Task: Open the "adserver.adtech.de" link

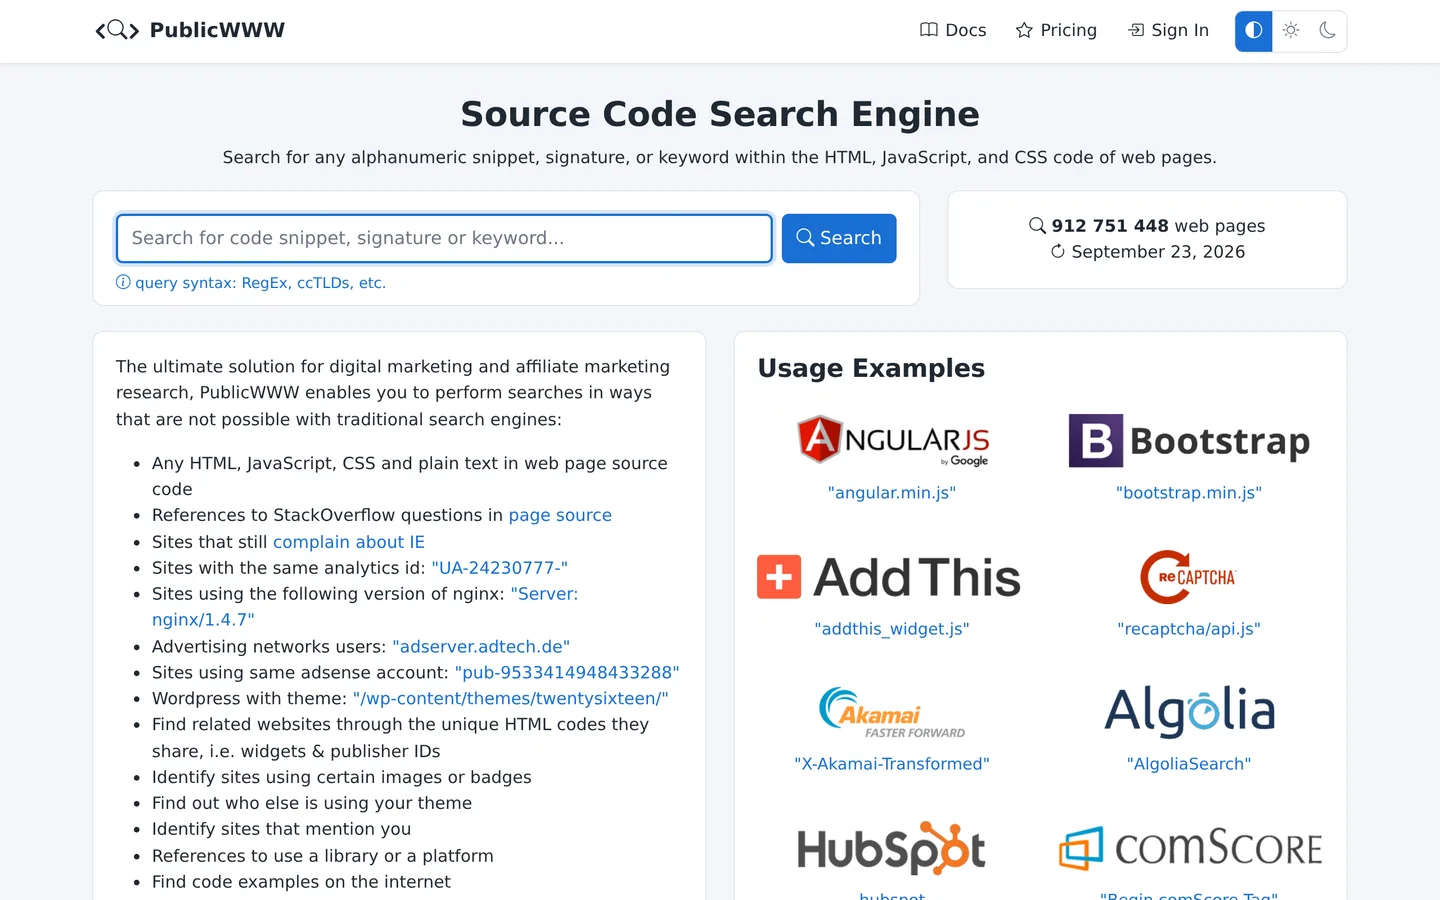Action: click(x=481, y=647)
